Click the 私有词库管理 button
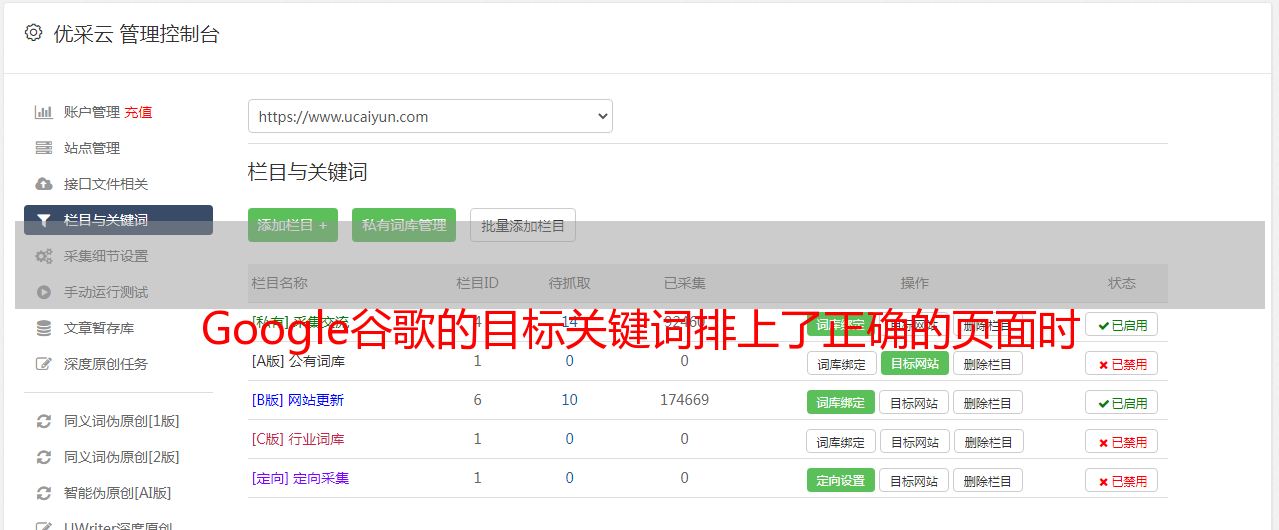The width and height of the screenshot is (1279, 530). [x=404, y=225]
